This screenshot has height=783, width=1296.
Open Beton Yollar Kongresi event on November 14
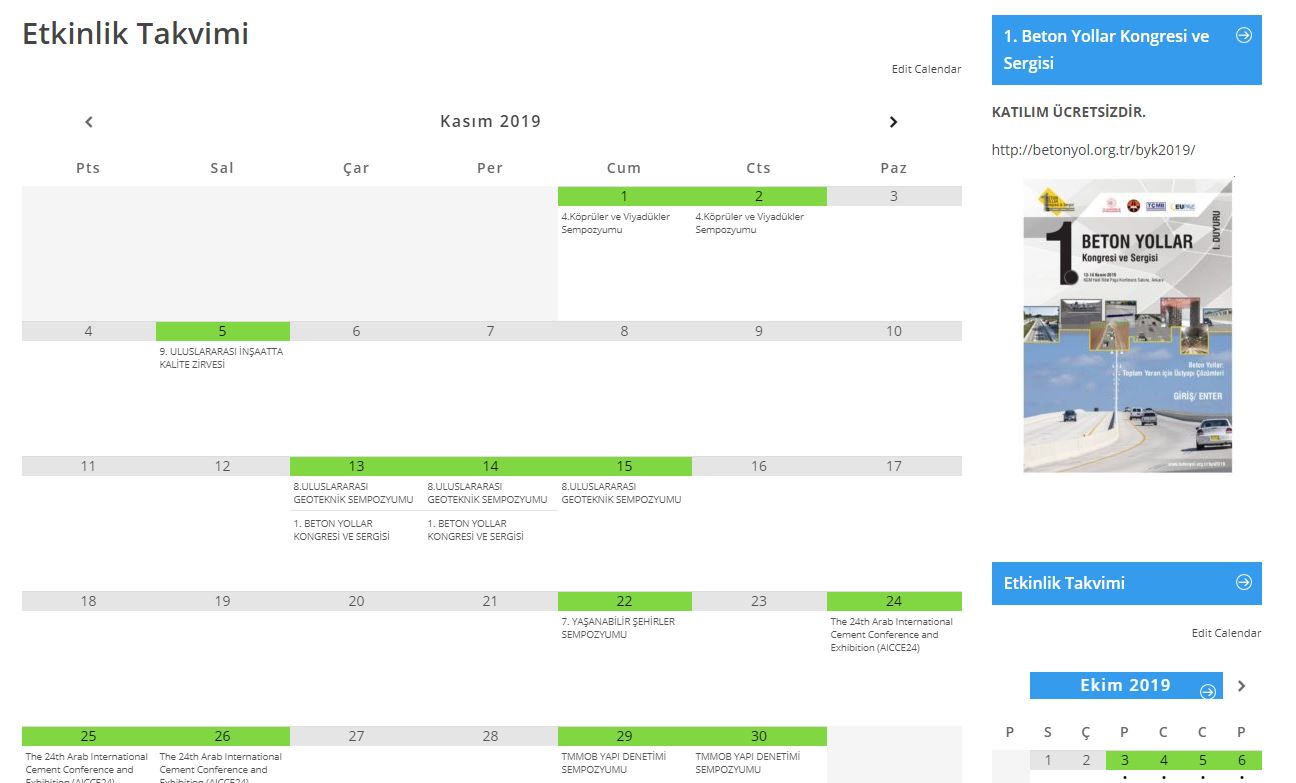click(x=475, y=530)
